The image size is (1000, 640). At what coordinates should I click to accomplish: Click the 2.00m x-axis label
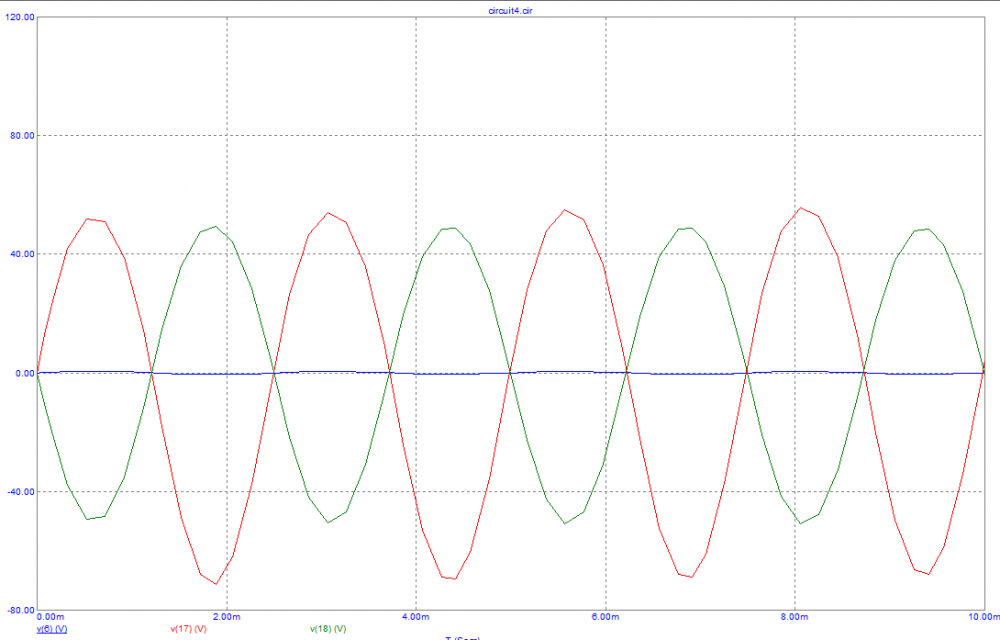click(x=227, y=617)
